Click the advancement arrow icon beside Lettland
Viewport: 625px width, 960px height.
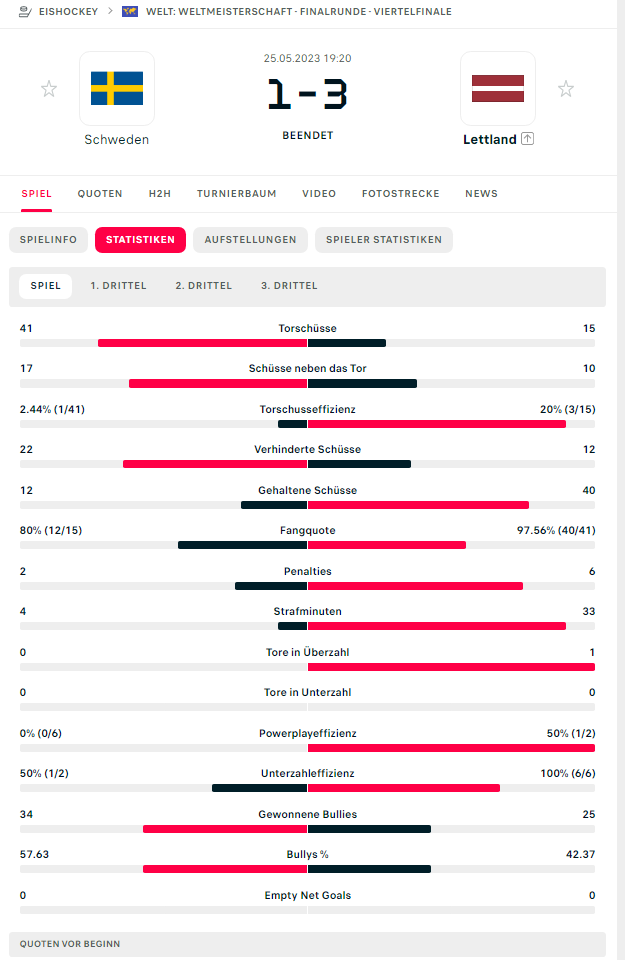(528, 139)
